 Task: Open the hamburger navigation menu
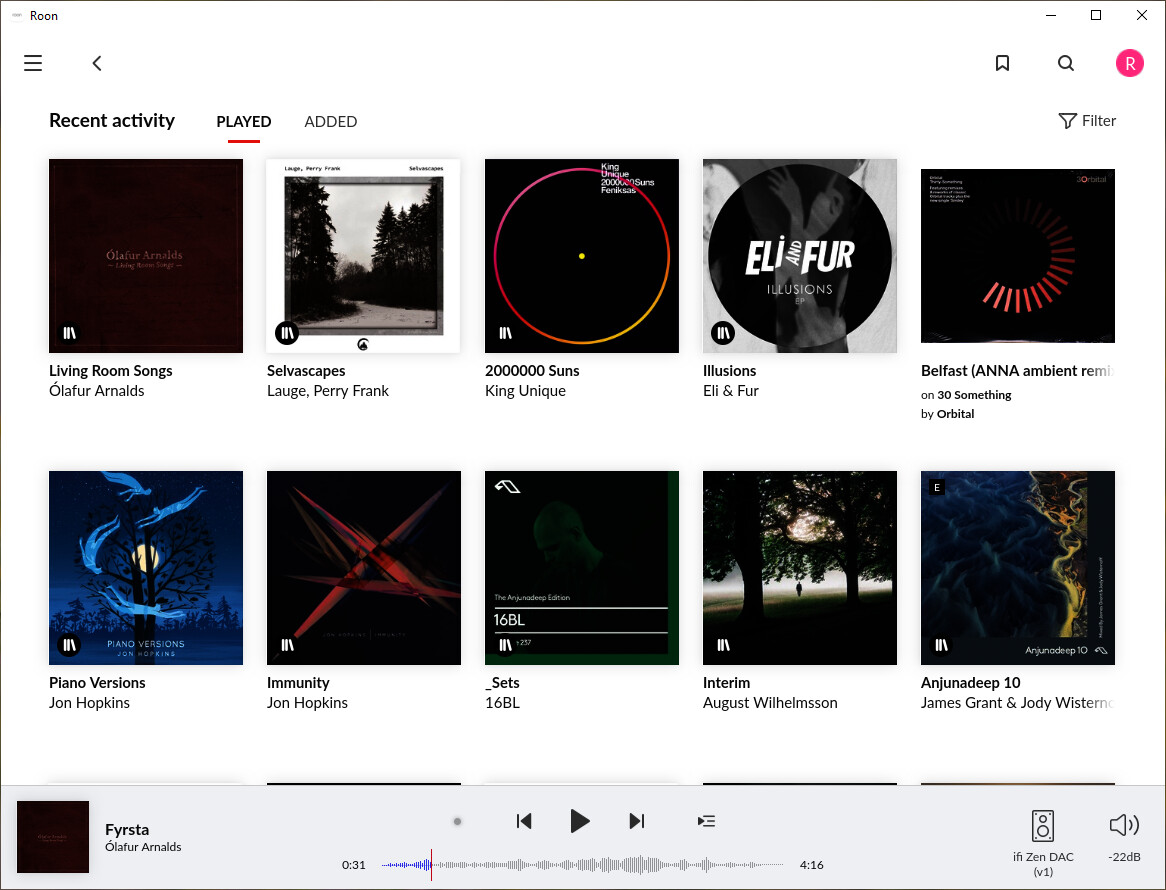point(33,63)
